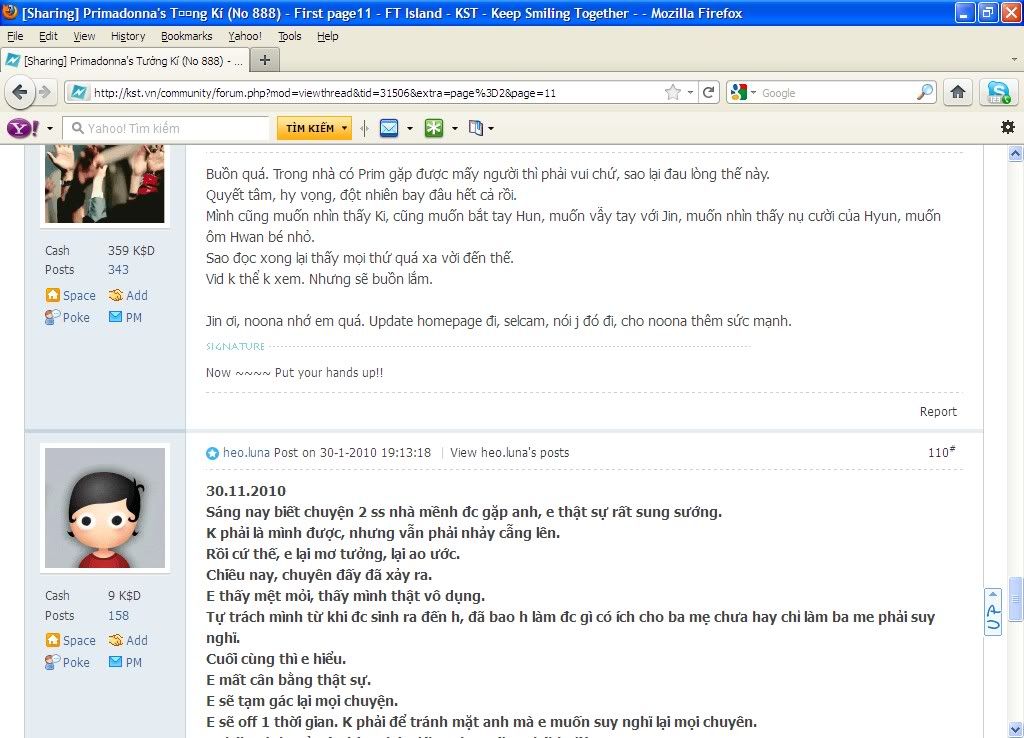Open the green asterisk icon dropdown arrow
Image resolution: width=1024 pixels, height=738 pixels.
455,129
